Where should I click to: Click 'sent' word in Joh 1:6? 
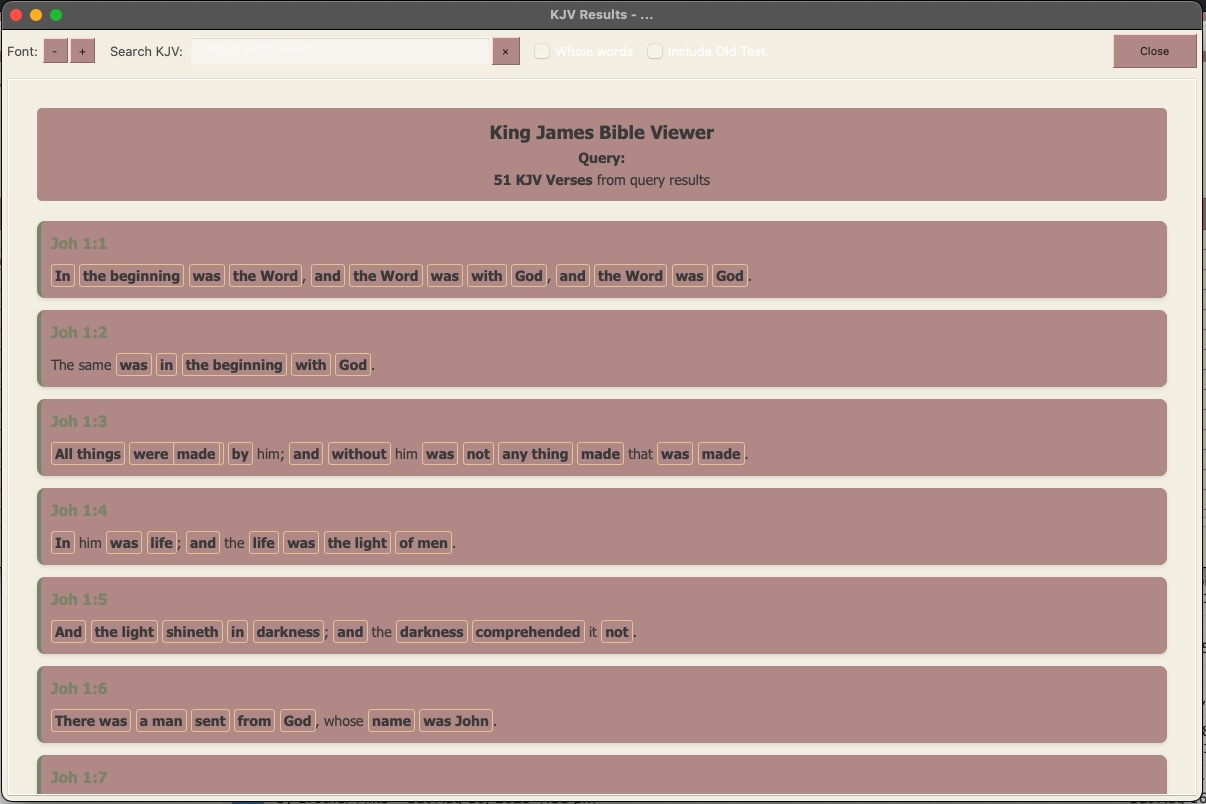click(x=210, y=721)
